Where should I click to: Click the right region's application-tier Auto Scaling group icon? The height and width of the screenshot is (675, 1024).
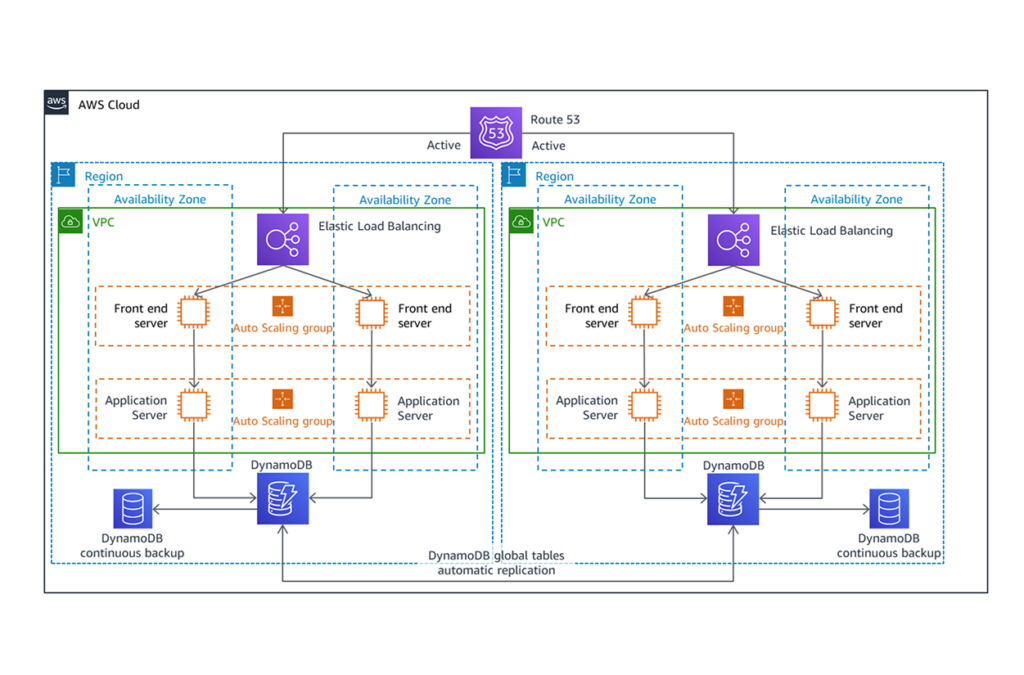pyautogui.click(x=733, y=400)
